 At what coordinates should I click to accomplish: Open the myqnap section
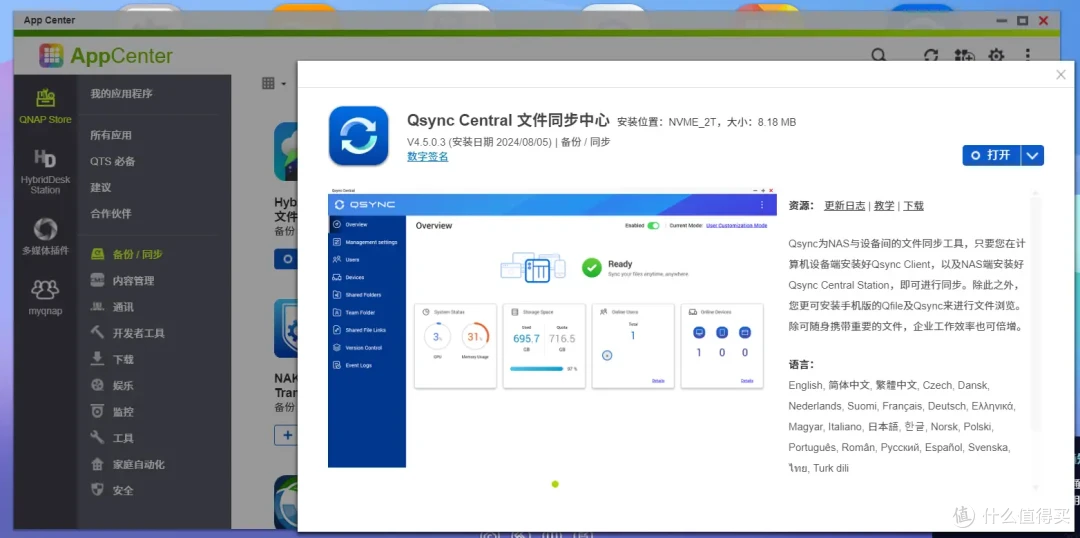pyautogui.click(x=45, y=298)
